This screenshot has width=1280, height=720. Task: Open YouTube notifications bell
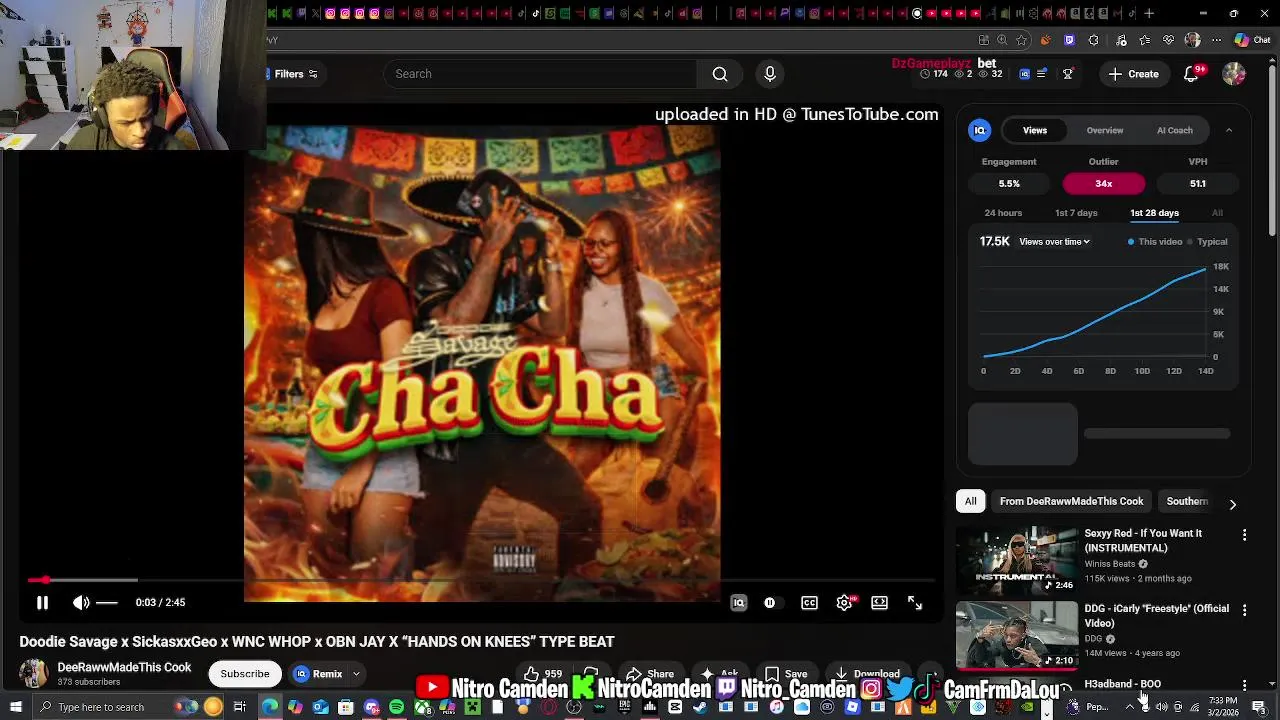point(1191,74)
